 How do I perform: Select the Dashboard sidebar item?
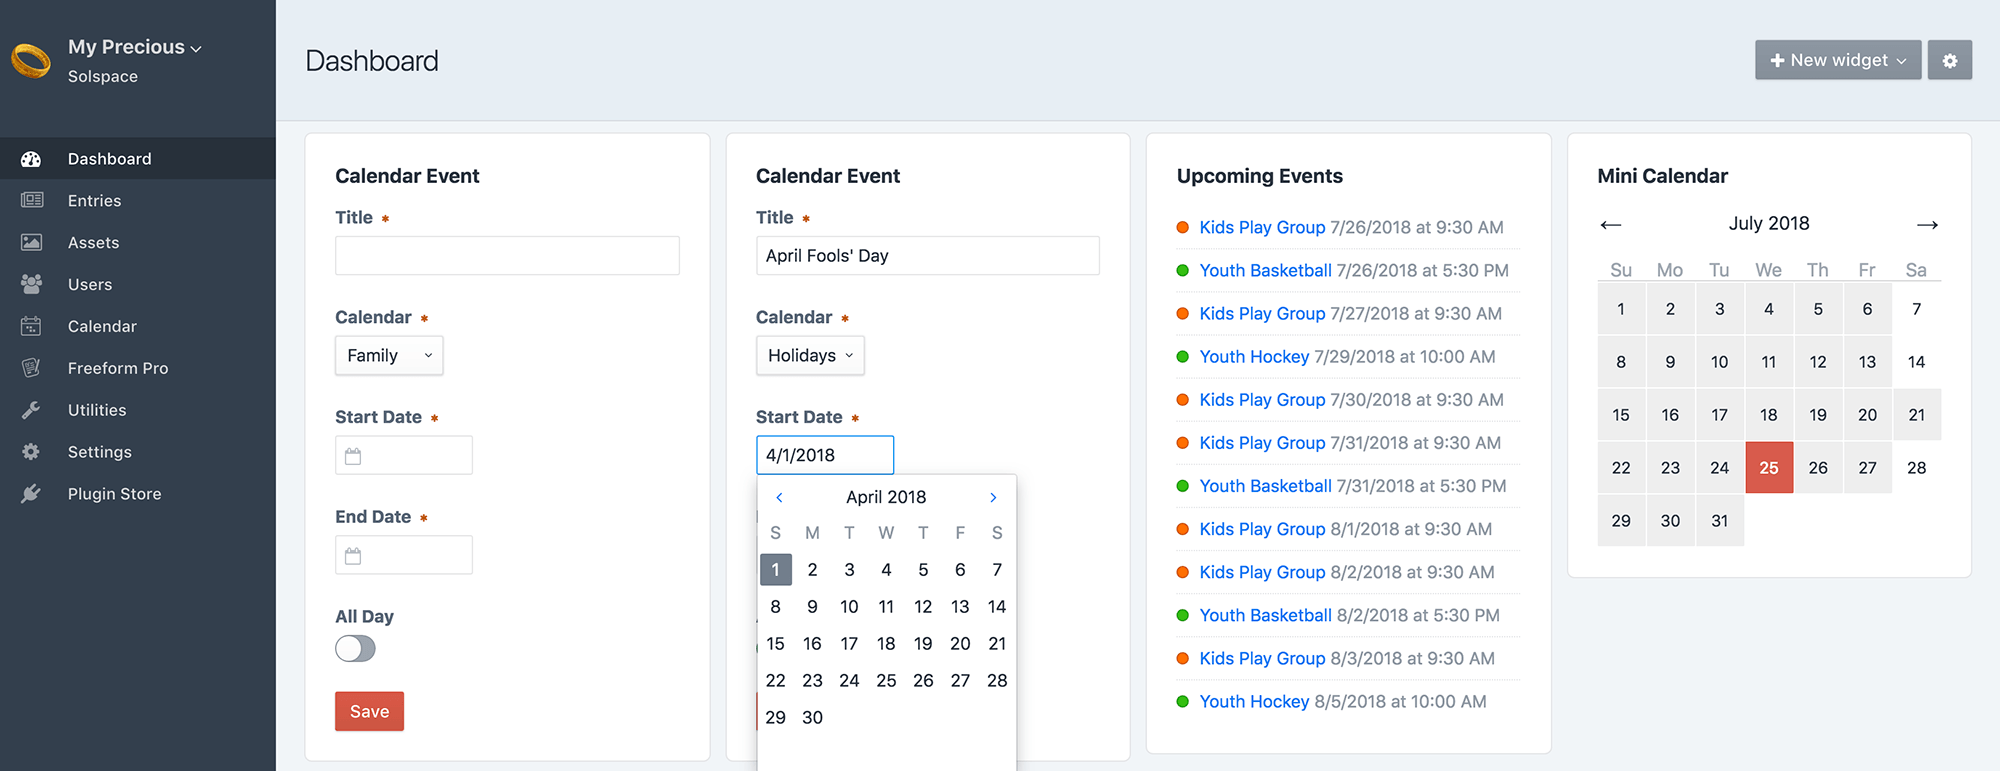coord(109,158)
